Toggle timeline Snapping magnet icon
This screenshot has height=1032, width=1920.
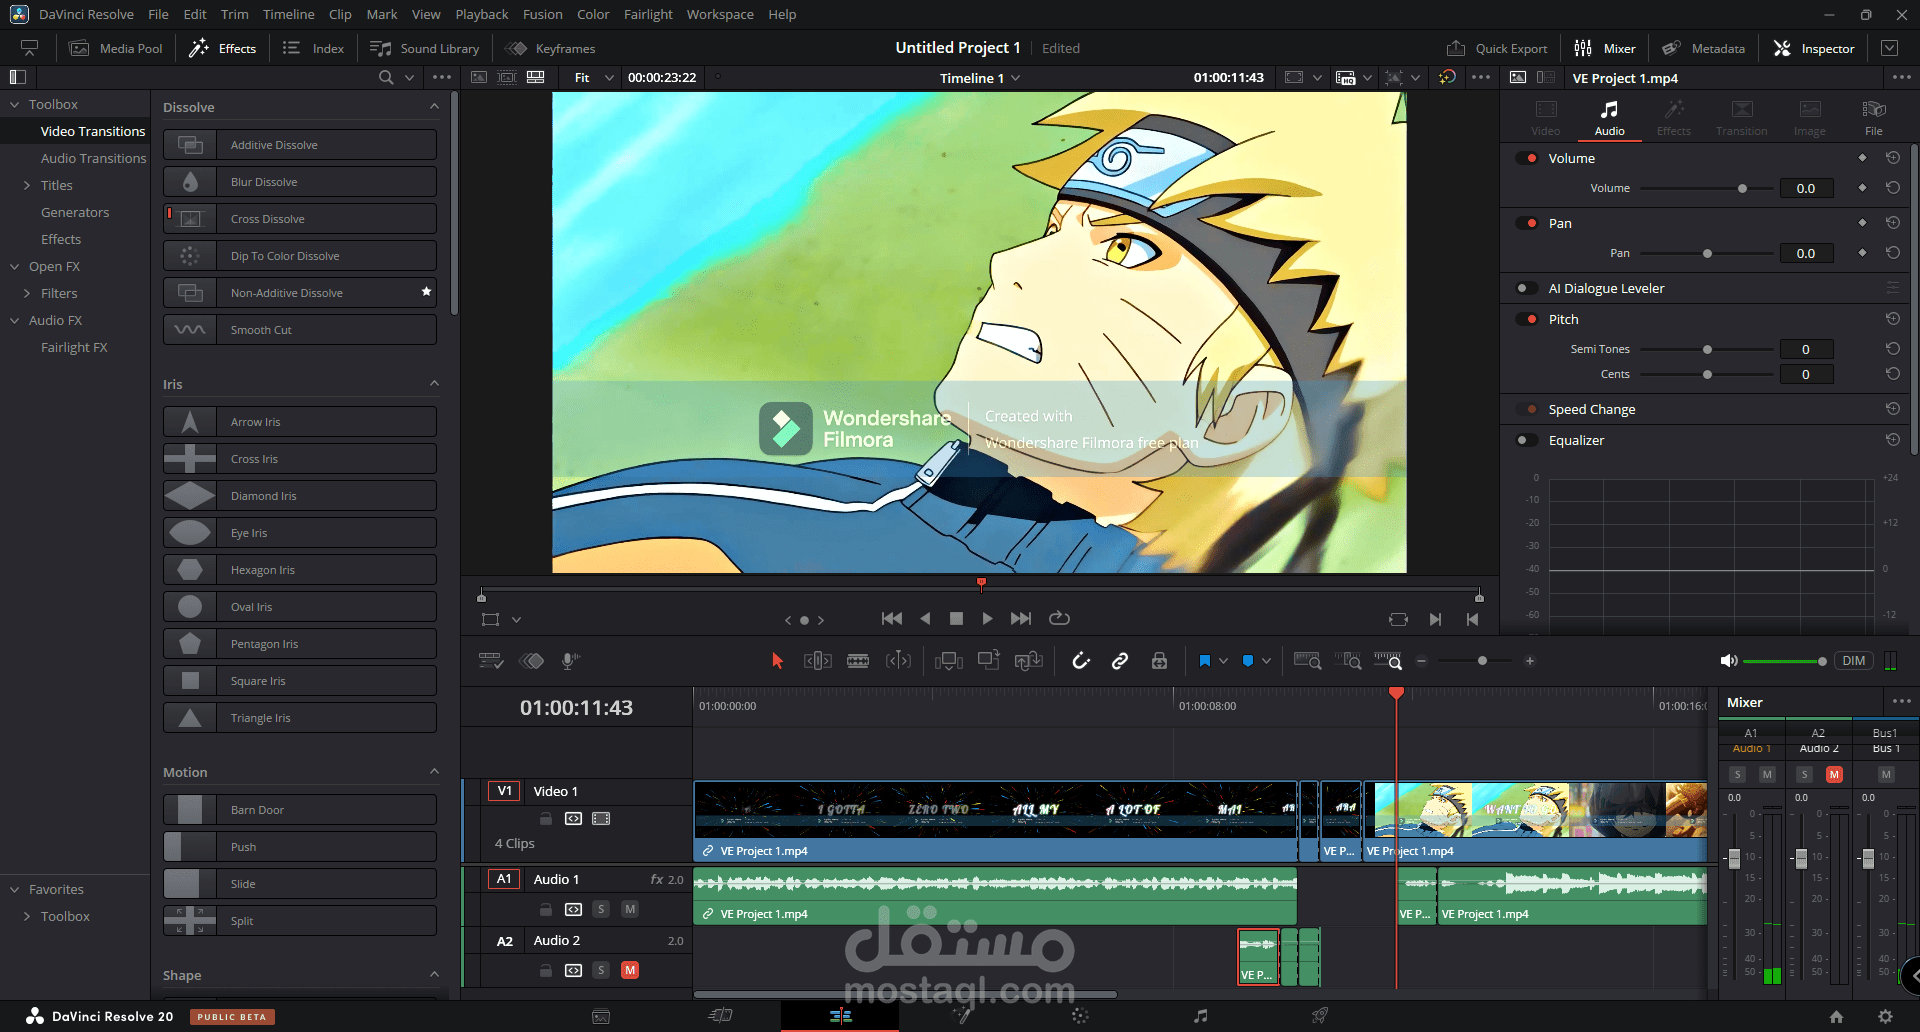(1081, 661)
